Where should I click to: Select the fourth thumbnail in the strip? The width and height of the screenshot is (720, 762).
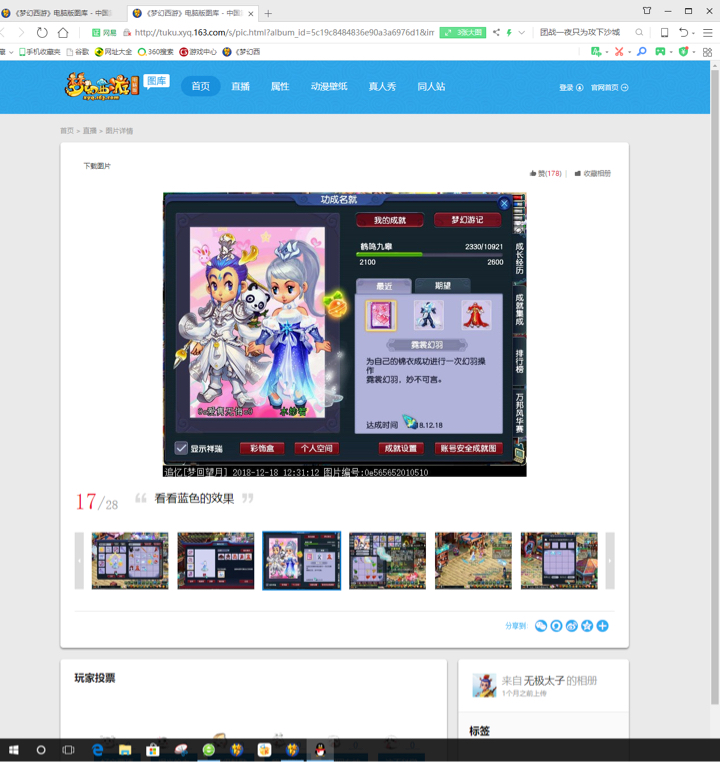click(388, 560)
